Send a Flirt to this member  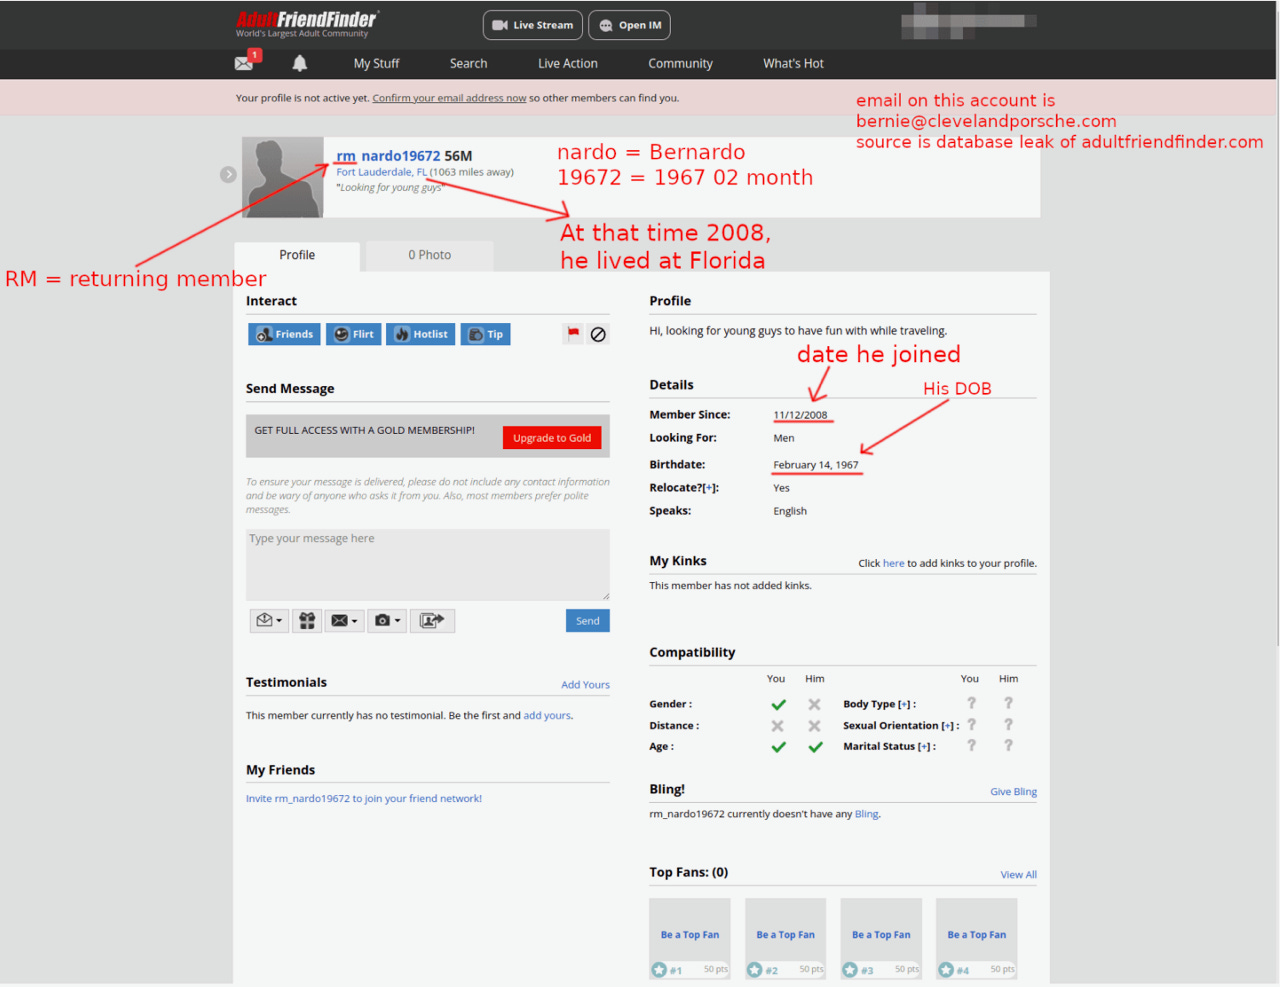353,334
